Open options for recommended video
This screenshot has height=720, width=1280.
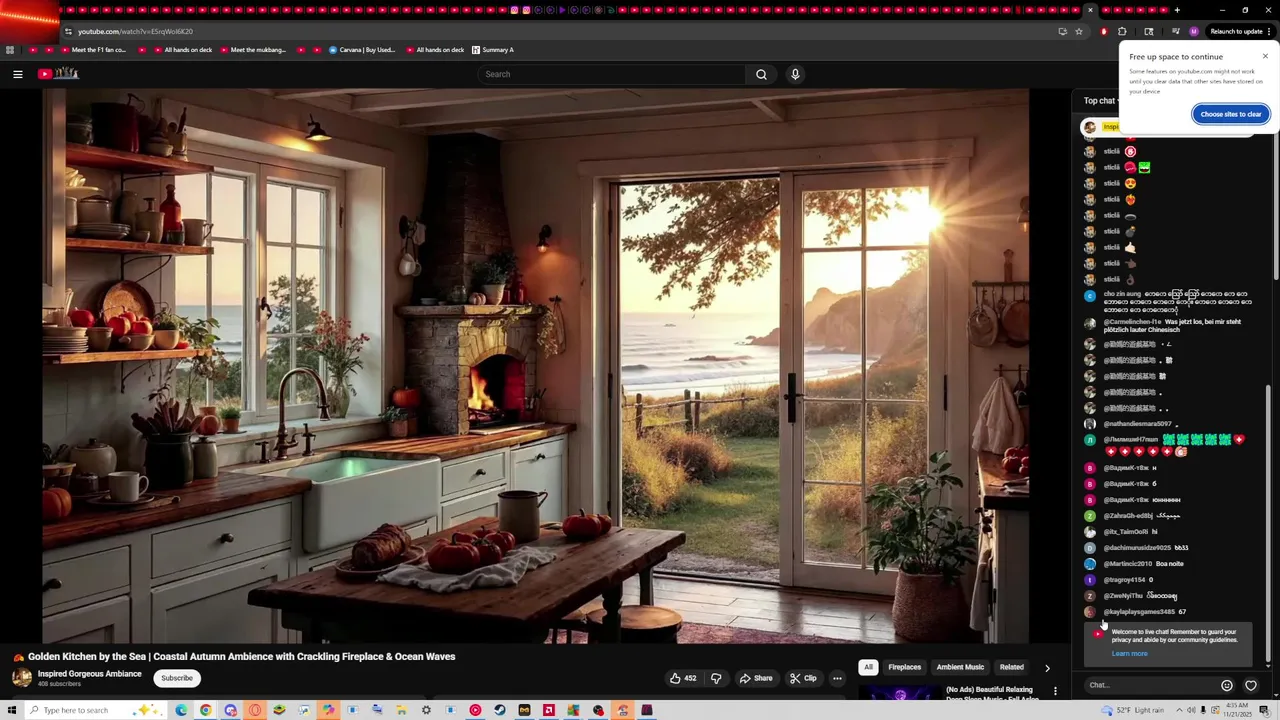coord(1055,691)
